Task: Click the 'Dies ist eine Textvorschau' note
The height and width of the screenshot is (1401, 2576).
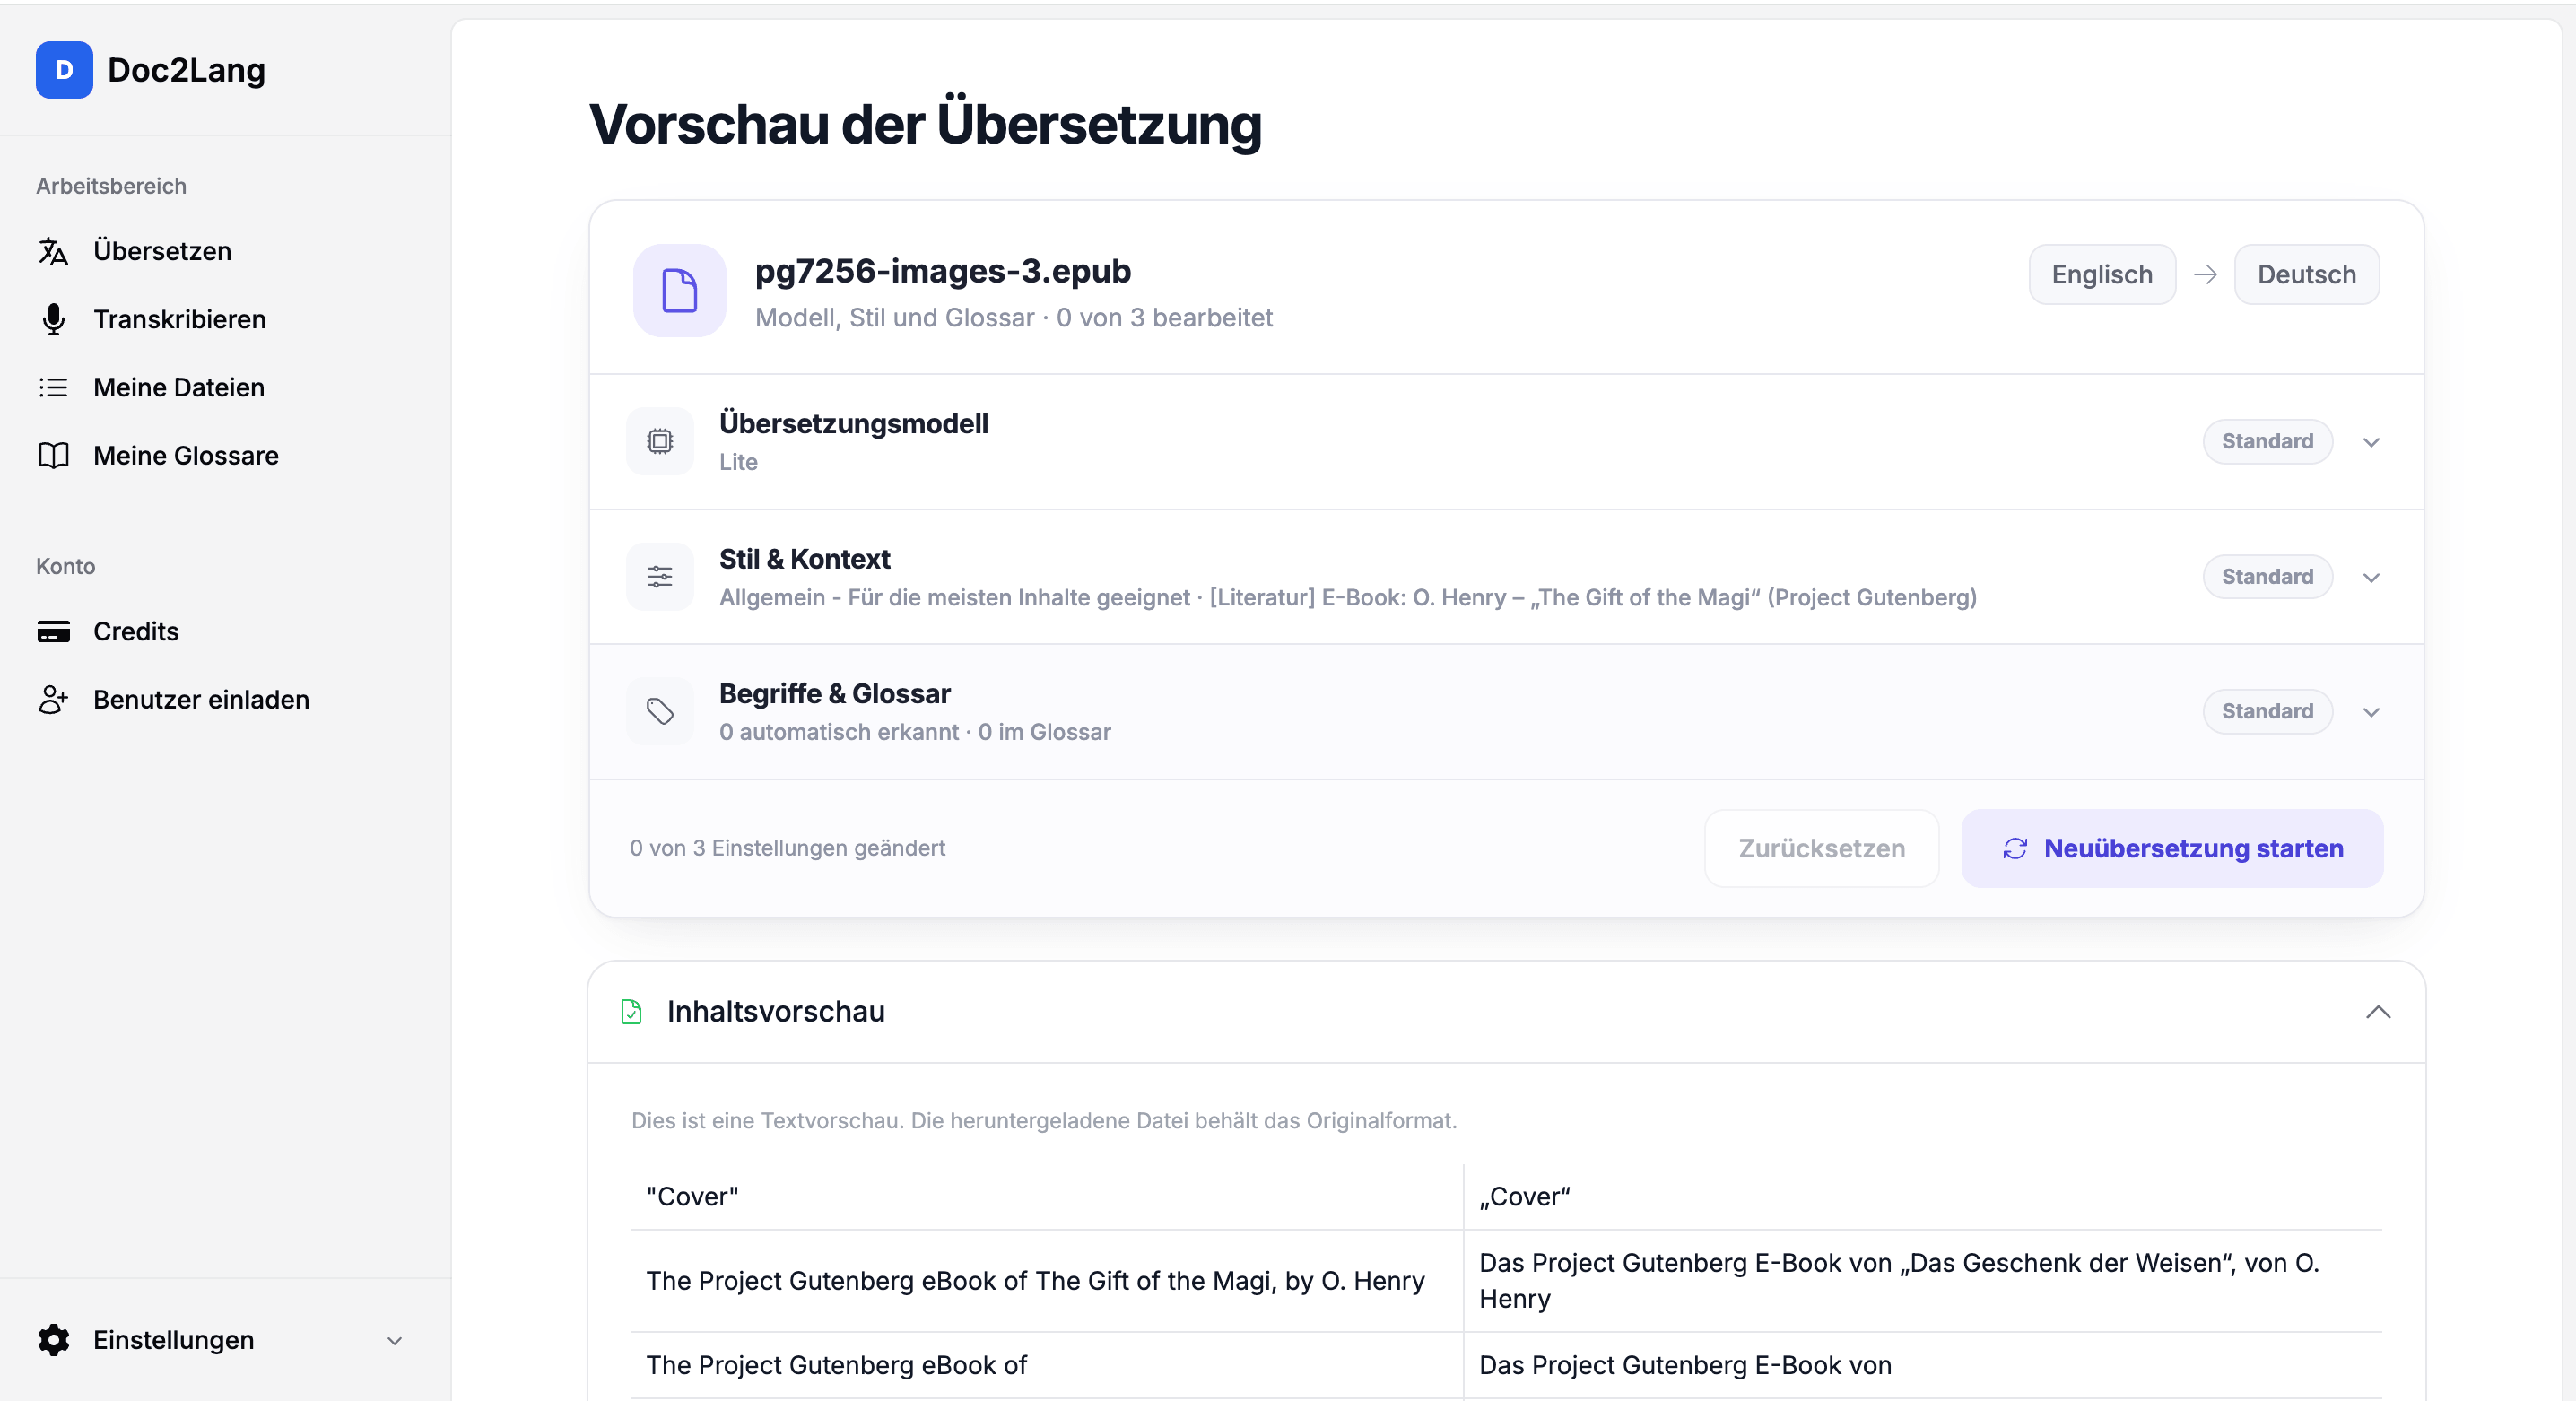Action: tap(1043, 1120)
